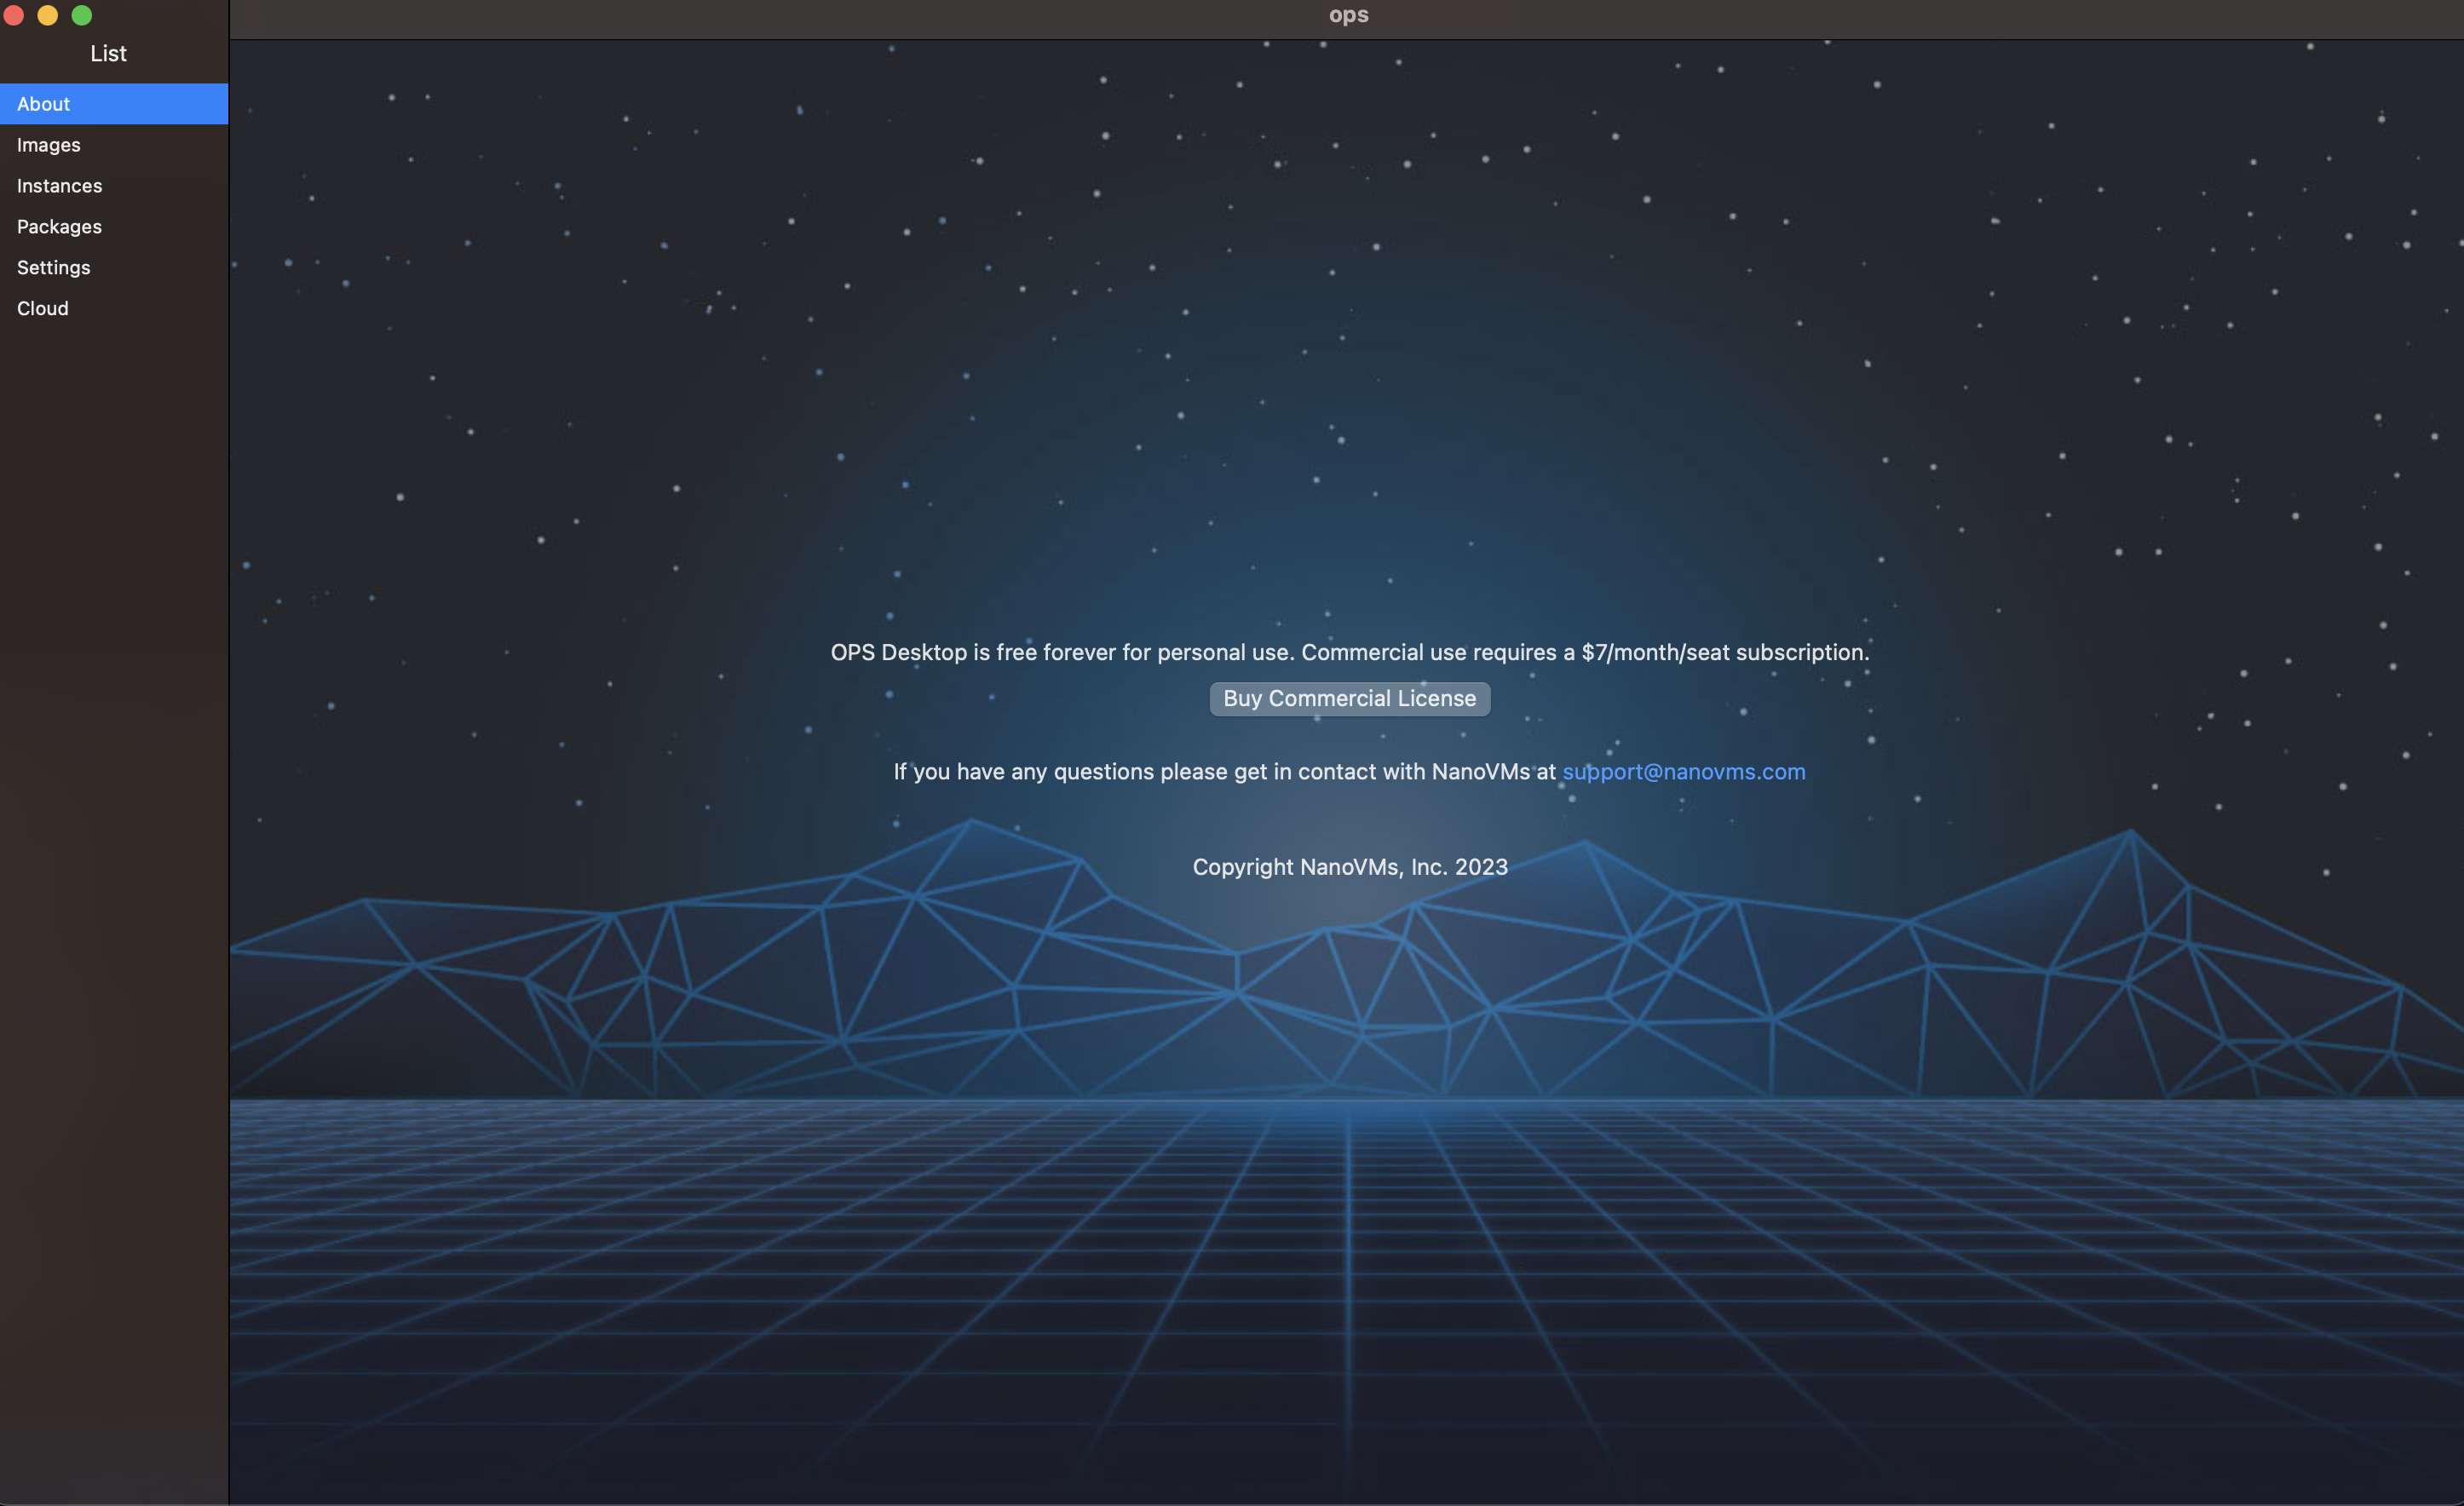Click the 'If you have any questions' sentence
The image size is (2464, 1506).
(x=1225, y=772)
